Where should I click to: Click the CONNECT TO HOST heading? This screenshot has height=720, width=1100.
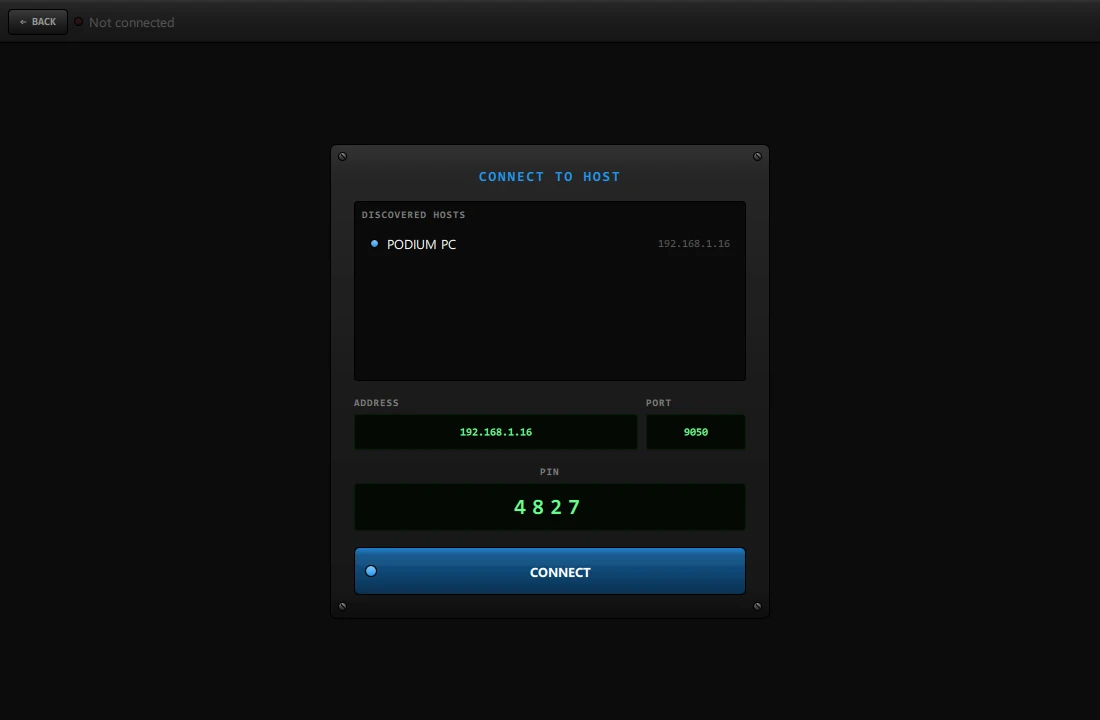click(549, 177)
